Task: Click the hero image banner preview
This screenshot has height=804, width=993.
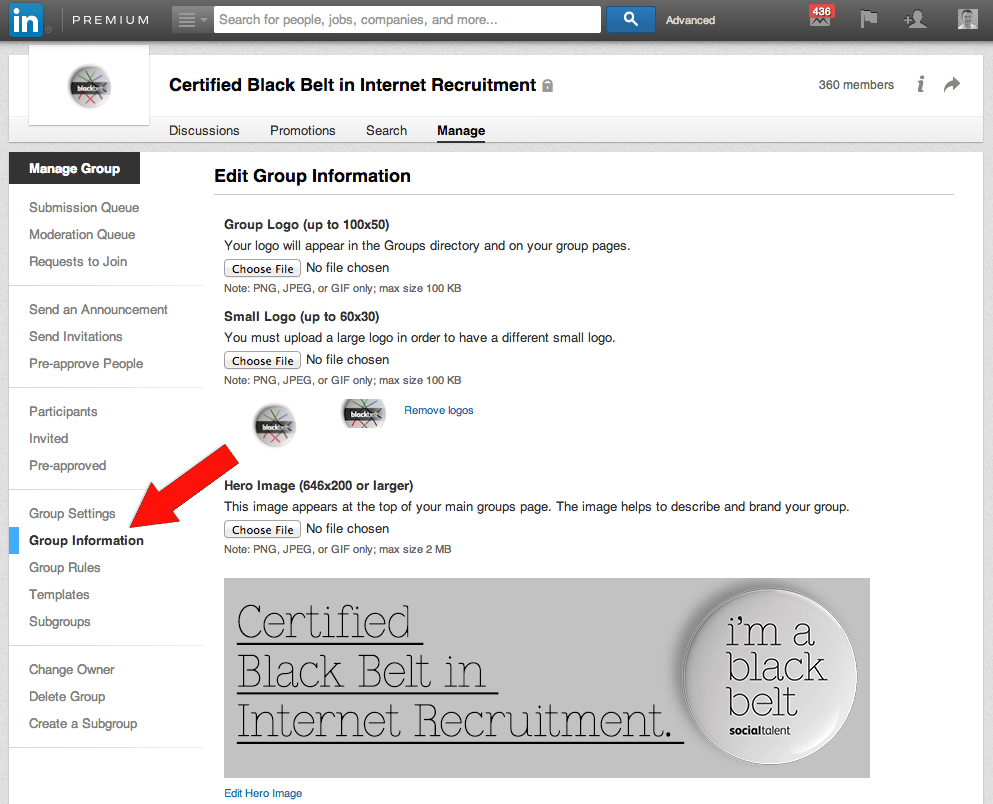Action: click(547, 678)
